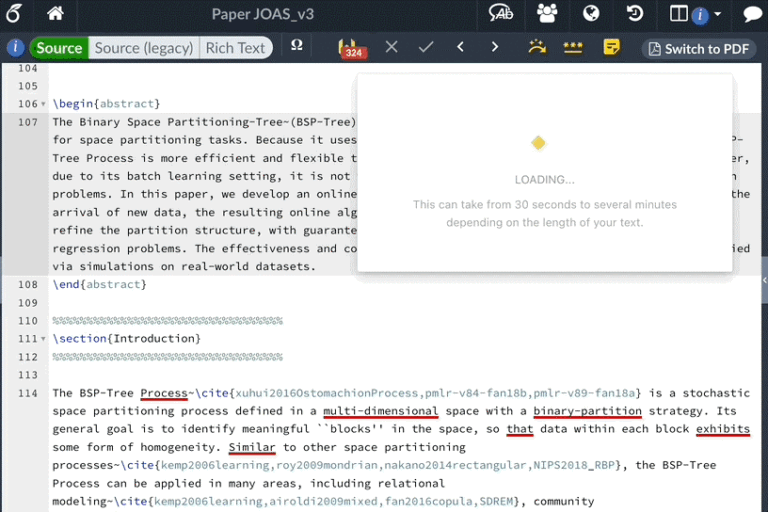Go to the previous suggestion arrow
The image size is (768, 512).
pos(460,47)
